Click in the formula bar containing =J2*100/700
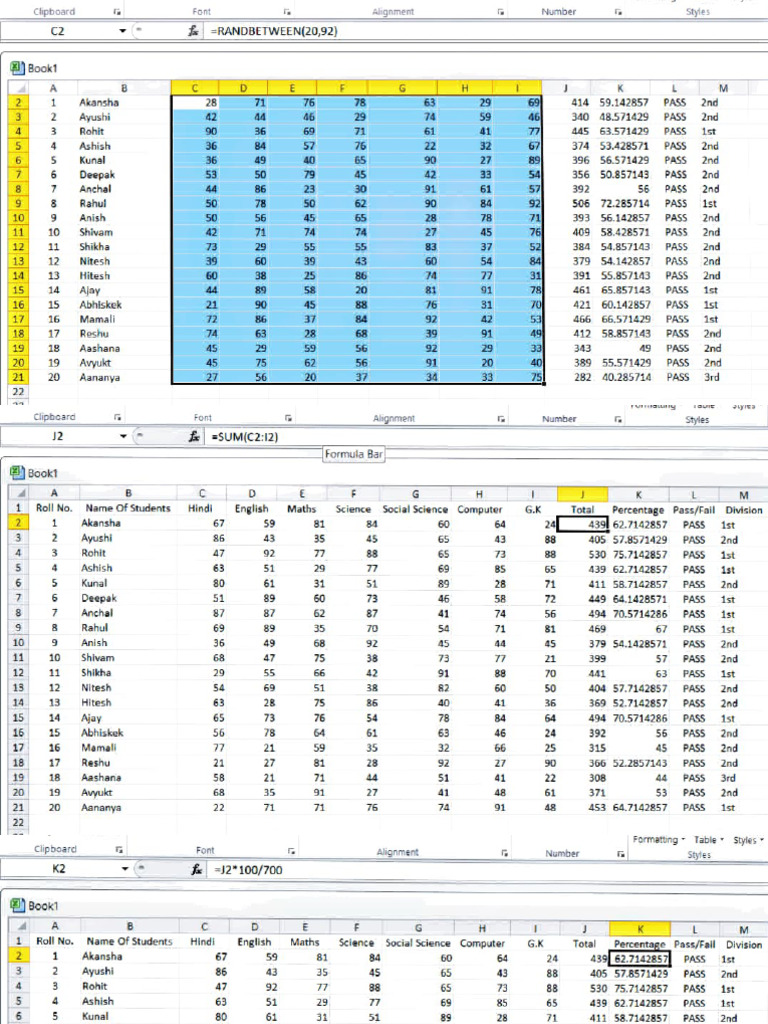 (x=488, y=869)
